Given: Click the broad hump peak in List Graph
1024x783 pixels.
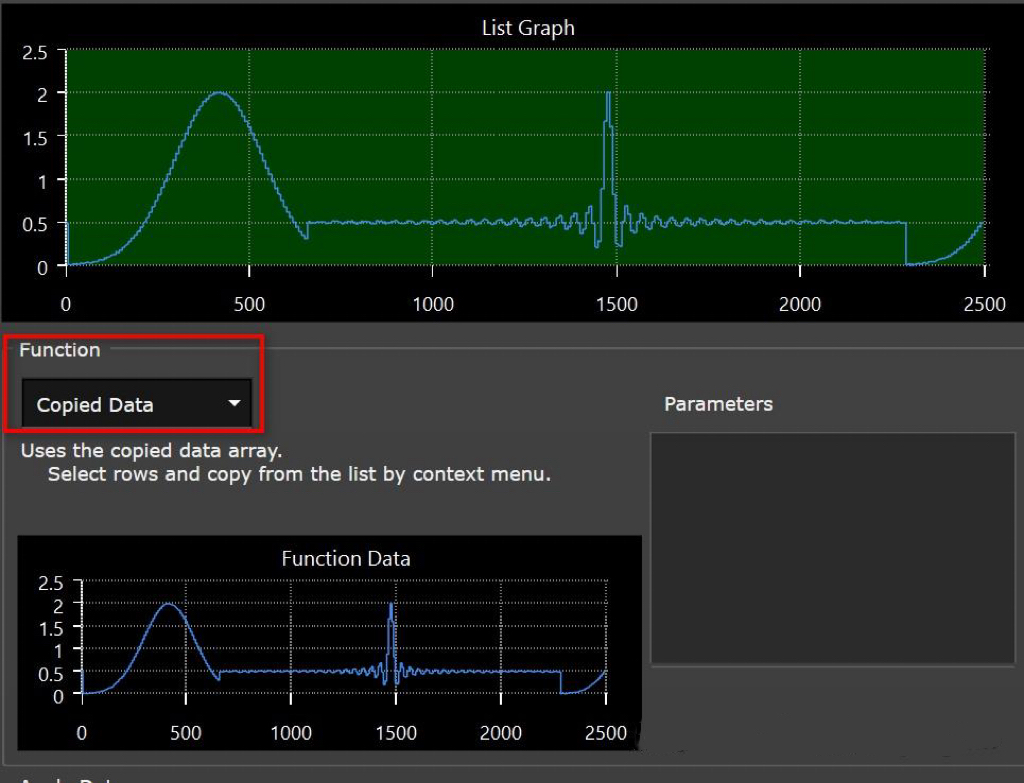Looking at the screenshot, I should point(218,94).
